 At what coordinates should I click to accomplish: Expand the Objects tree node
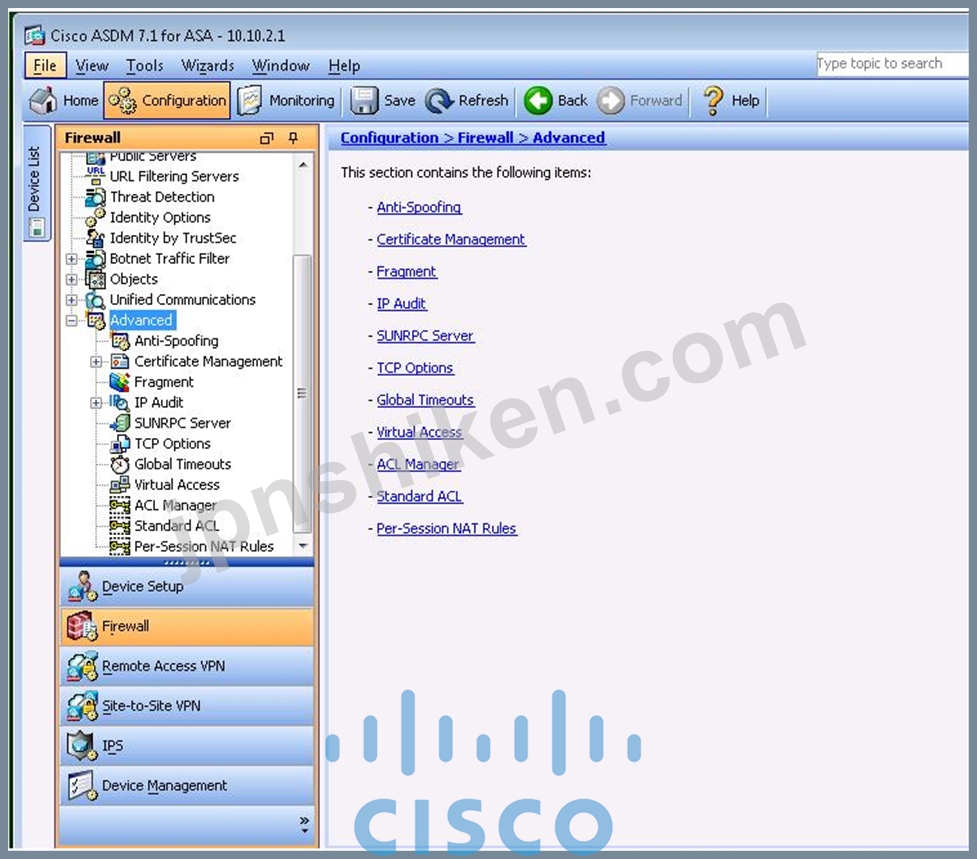(x=72, y=279)
